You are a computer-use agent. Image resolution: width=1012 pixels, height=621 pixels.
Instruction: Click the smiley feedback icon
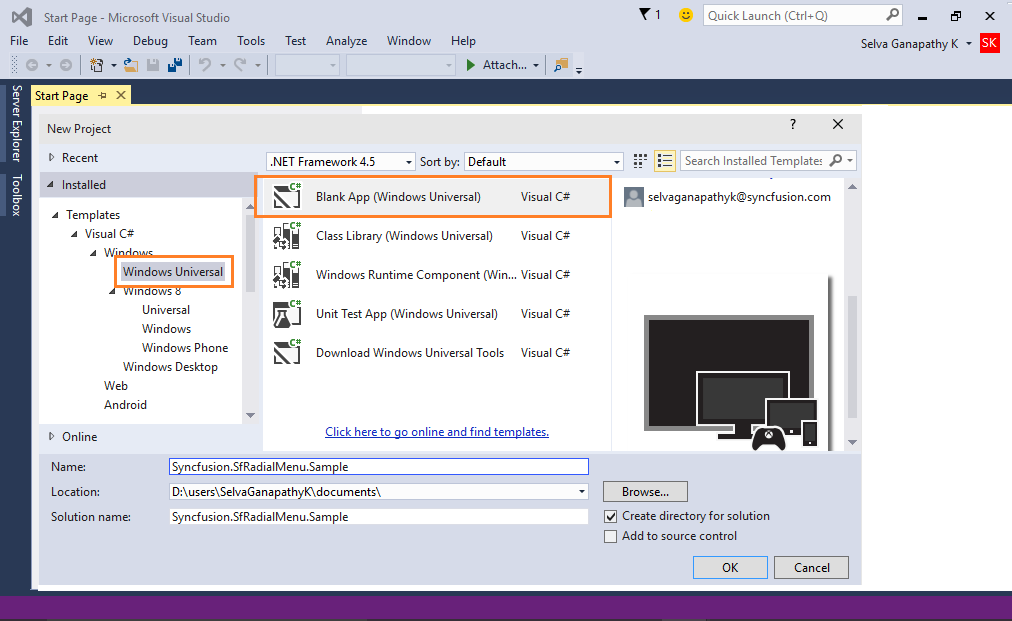pyautogui.click(x=685, y=15)
